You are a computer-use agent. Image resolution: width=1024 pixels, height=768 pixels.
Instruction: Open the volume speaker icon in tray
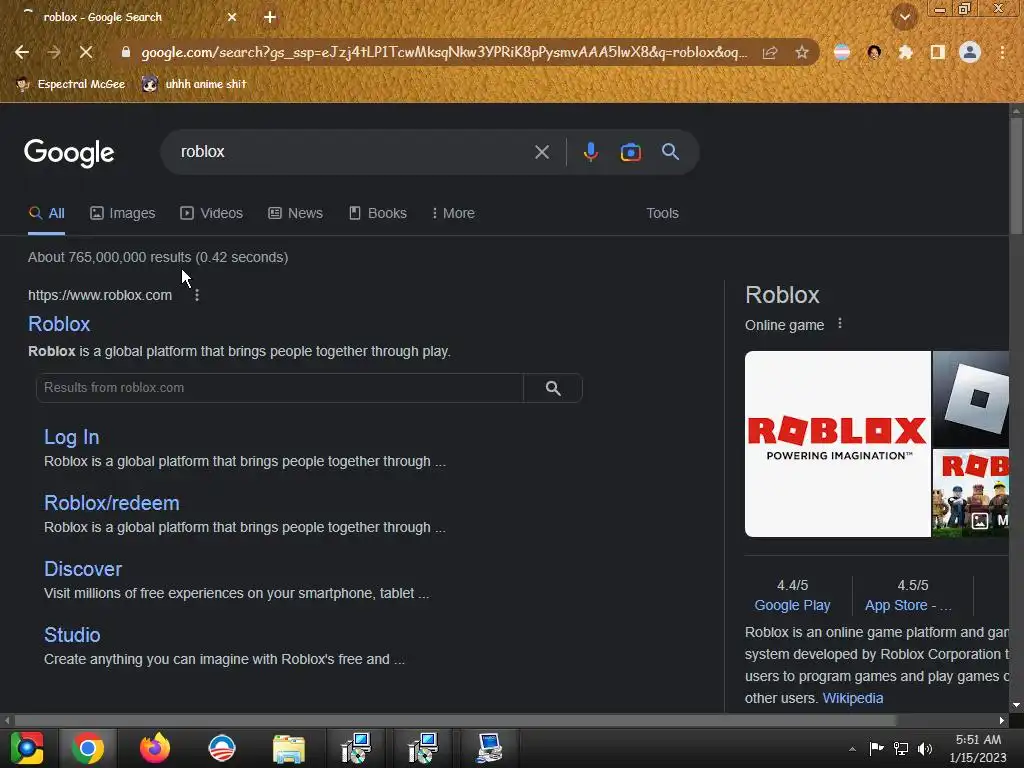click(925, 749)
